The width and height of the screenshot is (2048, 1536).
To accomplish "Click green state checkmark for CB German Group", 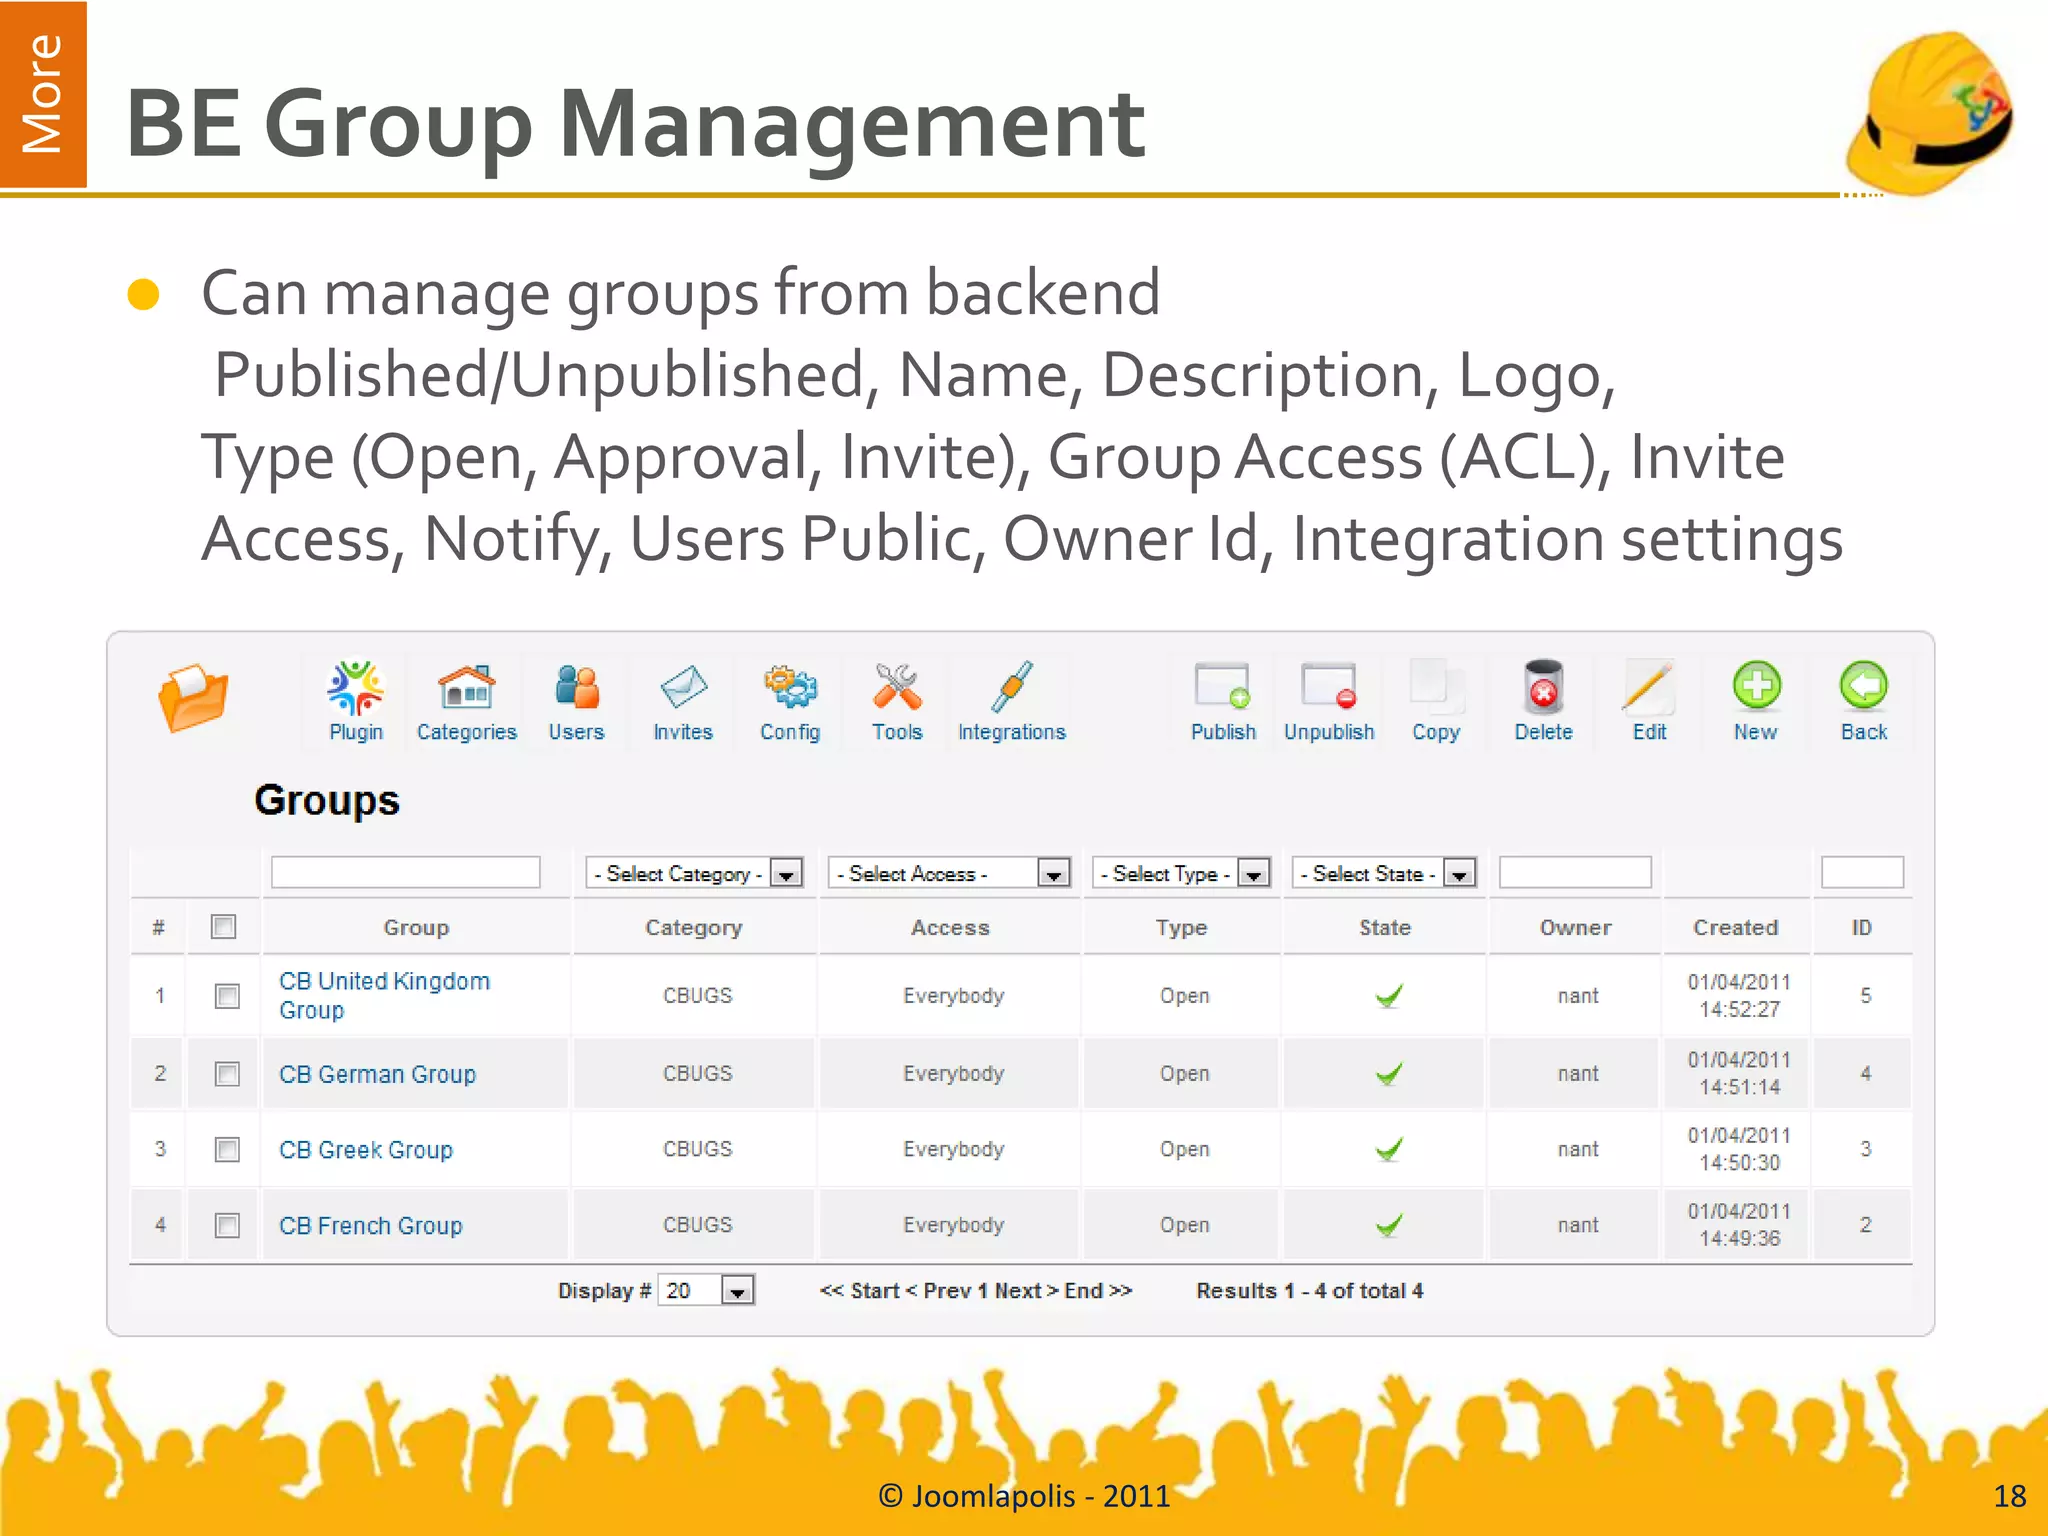I will pos(1389,1074).
